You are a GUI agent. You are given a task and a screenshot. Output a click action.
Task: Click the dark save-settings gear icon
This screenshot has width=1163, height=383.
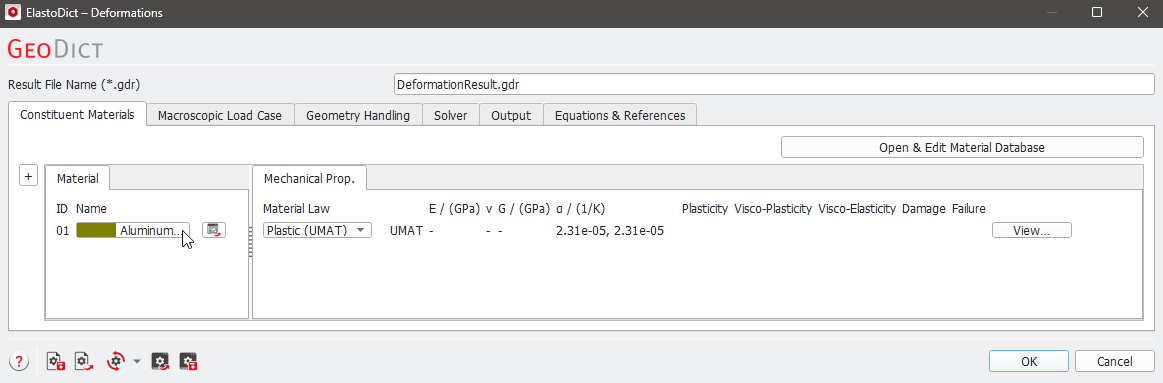188,361
